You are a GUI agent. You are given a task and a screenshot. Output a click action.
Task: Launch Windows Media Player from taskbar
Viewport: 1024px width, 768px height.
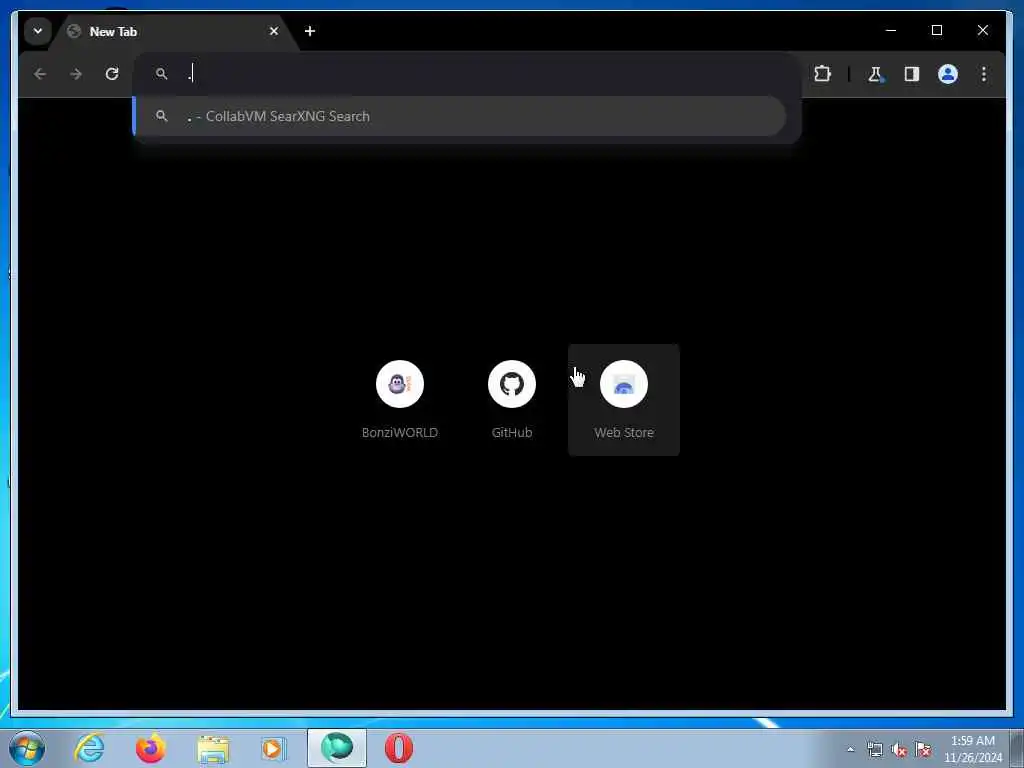(274, 748)
